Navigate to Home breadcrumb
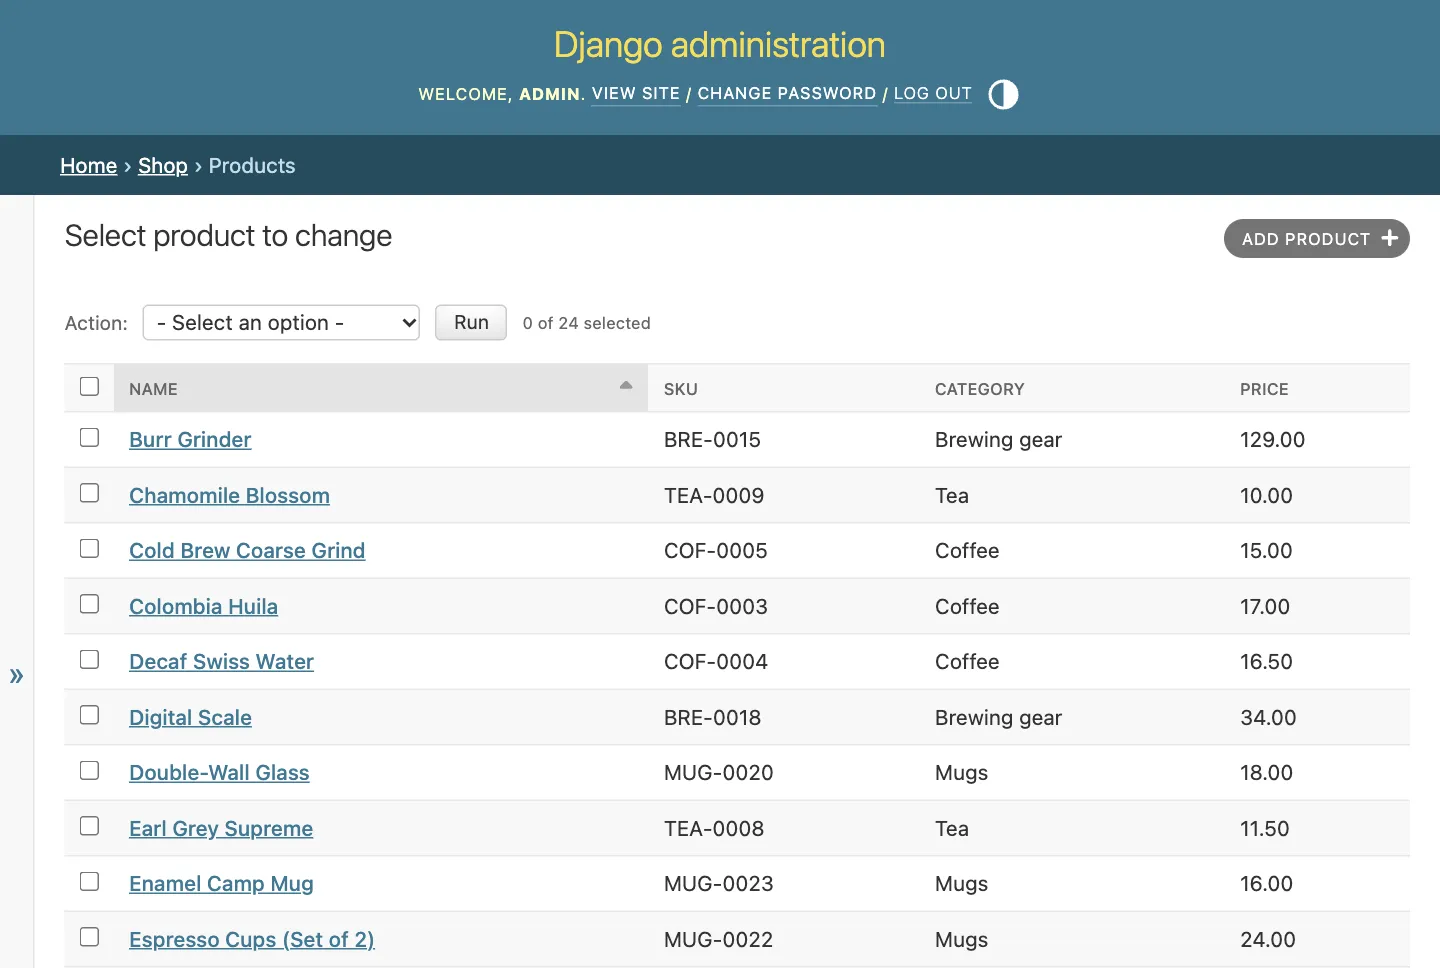Viewport: 1440px width, 968px height. [89, 166]
